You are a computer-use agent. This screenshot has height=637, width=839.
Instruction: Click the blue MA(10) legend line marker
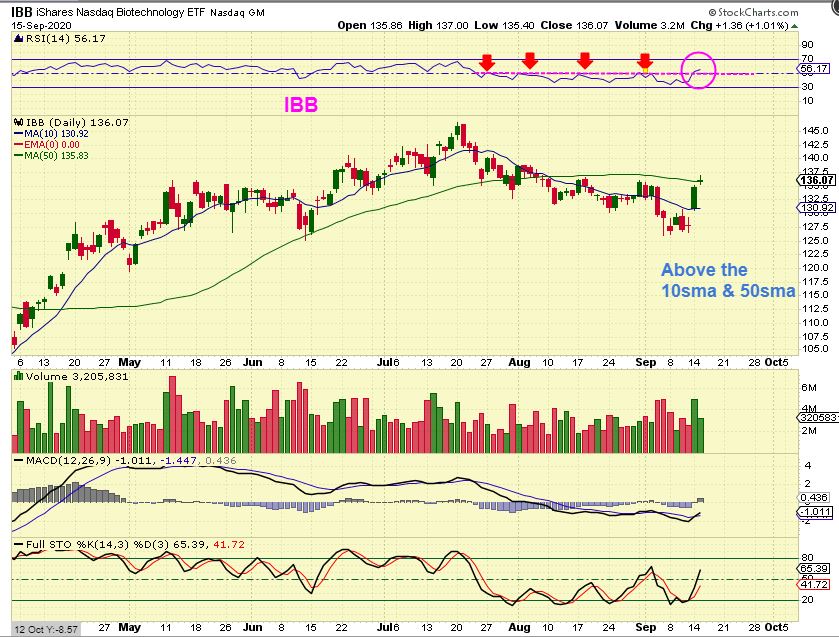tap(19, 134)
